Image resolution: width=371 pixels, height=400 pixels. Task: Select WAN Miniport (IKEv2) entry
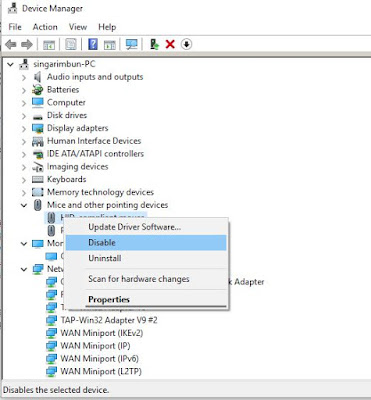[x=102, y=333]
